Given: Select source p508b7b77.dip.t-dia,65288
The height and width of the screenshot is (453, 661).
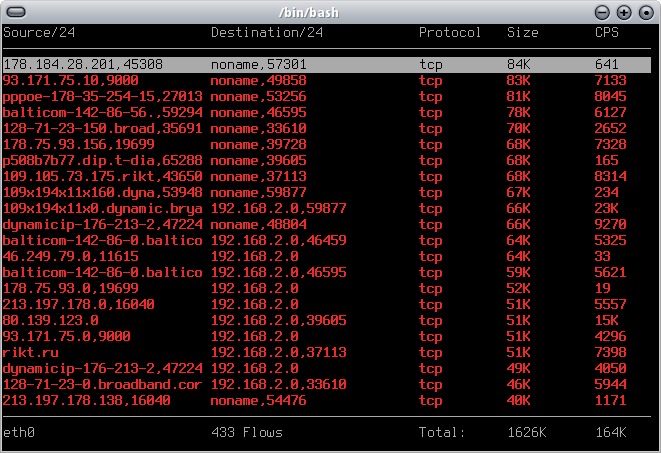Looking at the screenshot, I should 102,161.
